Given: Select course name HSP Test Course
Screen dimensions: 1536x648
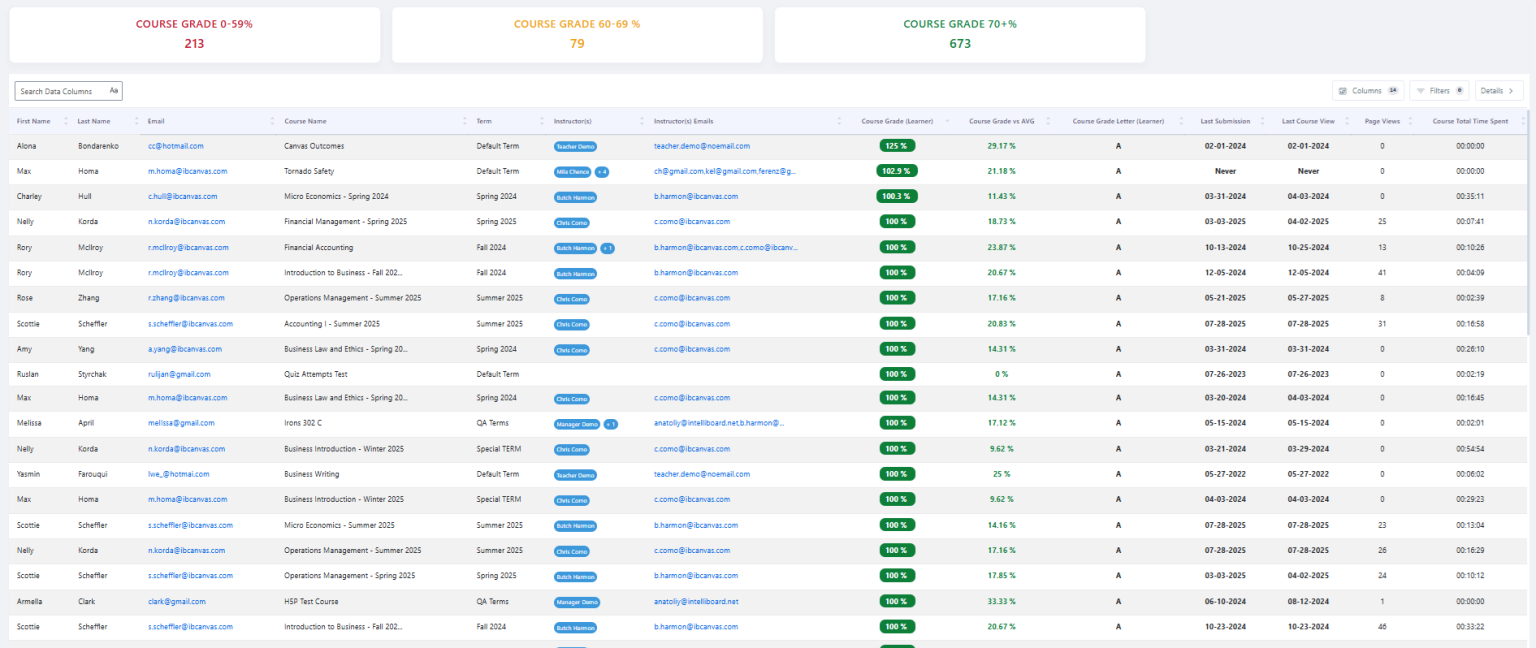Looking at the screenshot, I should (313, 602).
